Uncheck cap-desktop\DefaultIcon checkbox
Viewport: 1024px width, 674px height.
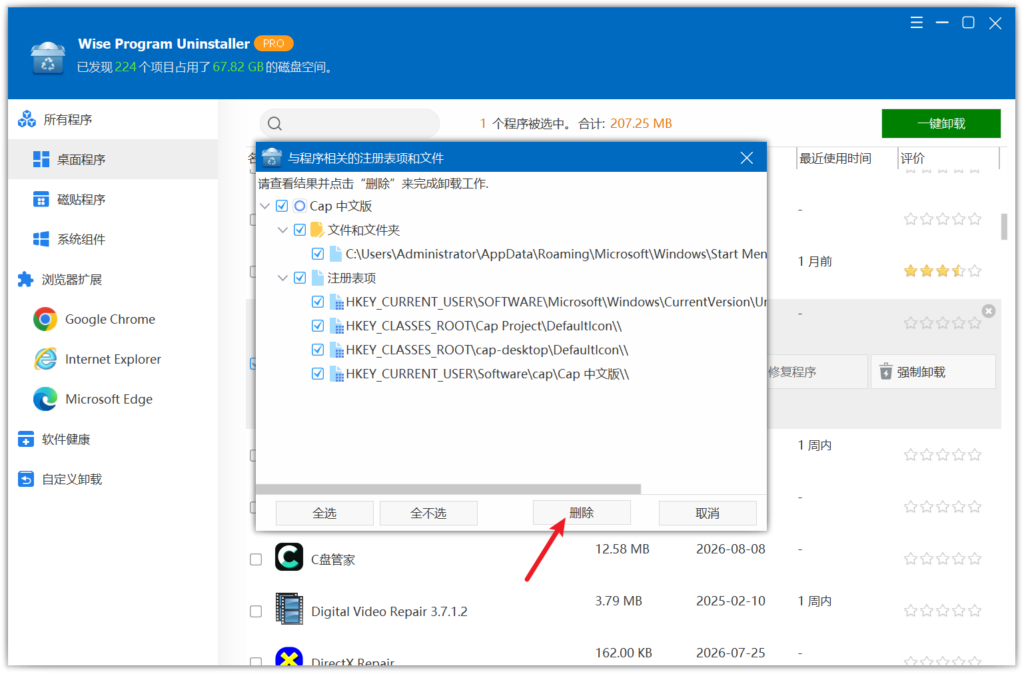(x=318, y=350)
